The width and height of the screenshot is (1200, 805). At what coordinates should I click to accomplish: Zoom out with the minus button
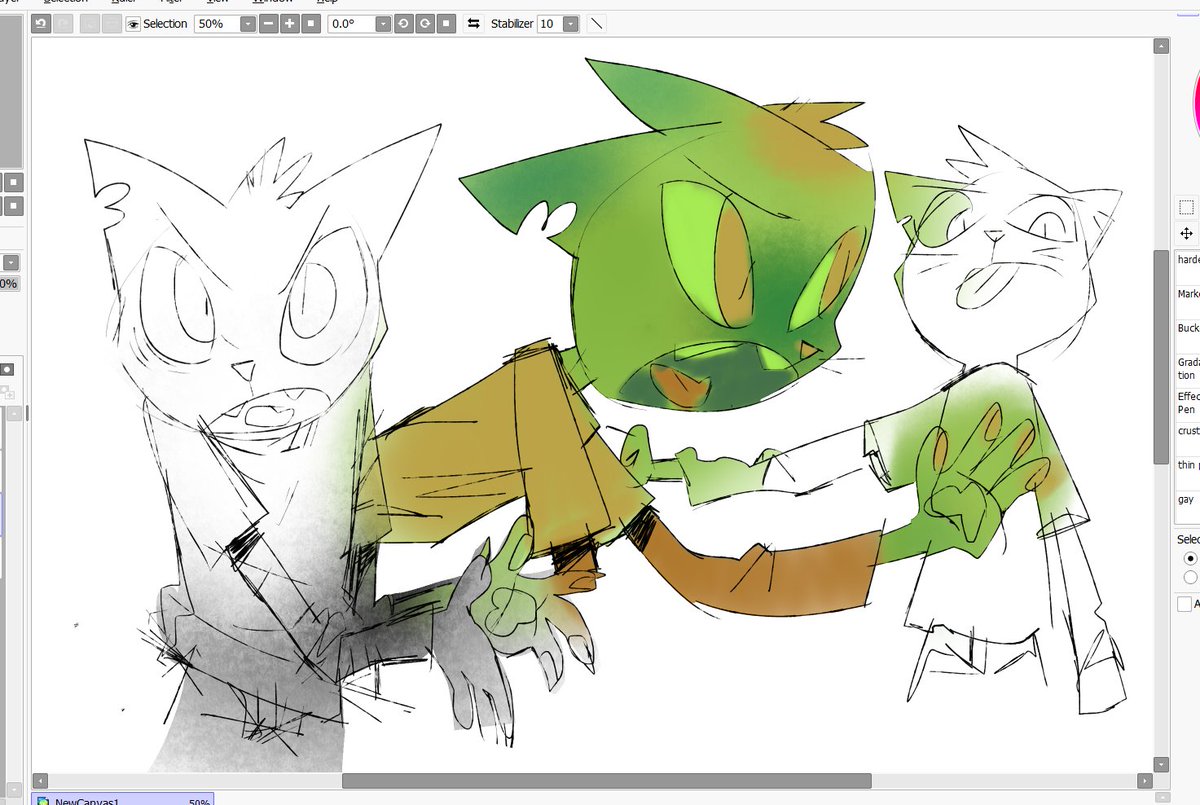pos(268,23)
